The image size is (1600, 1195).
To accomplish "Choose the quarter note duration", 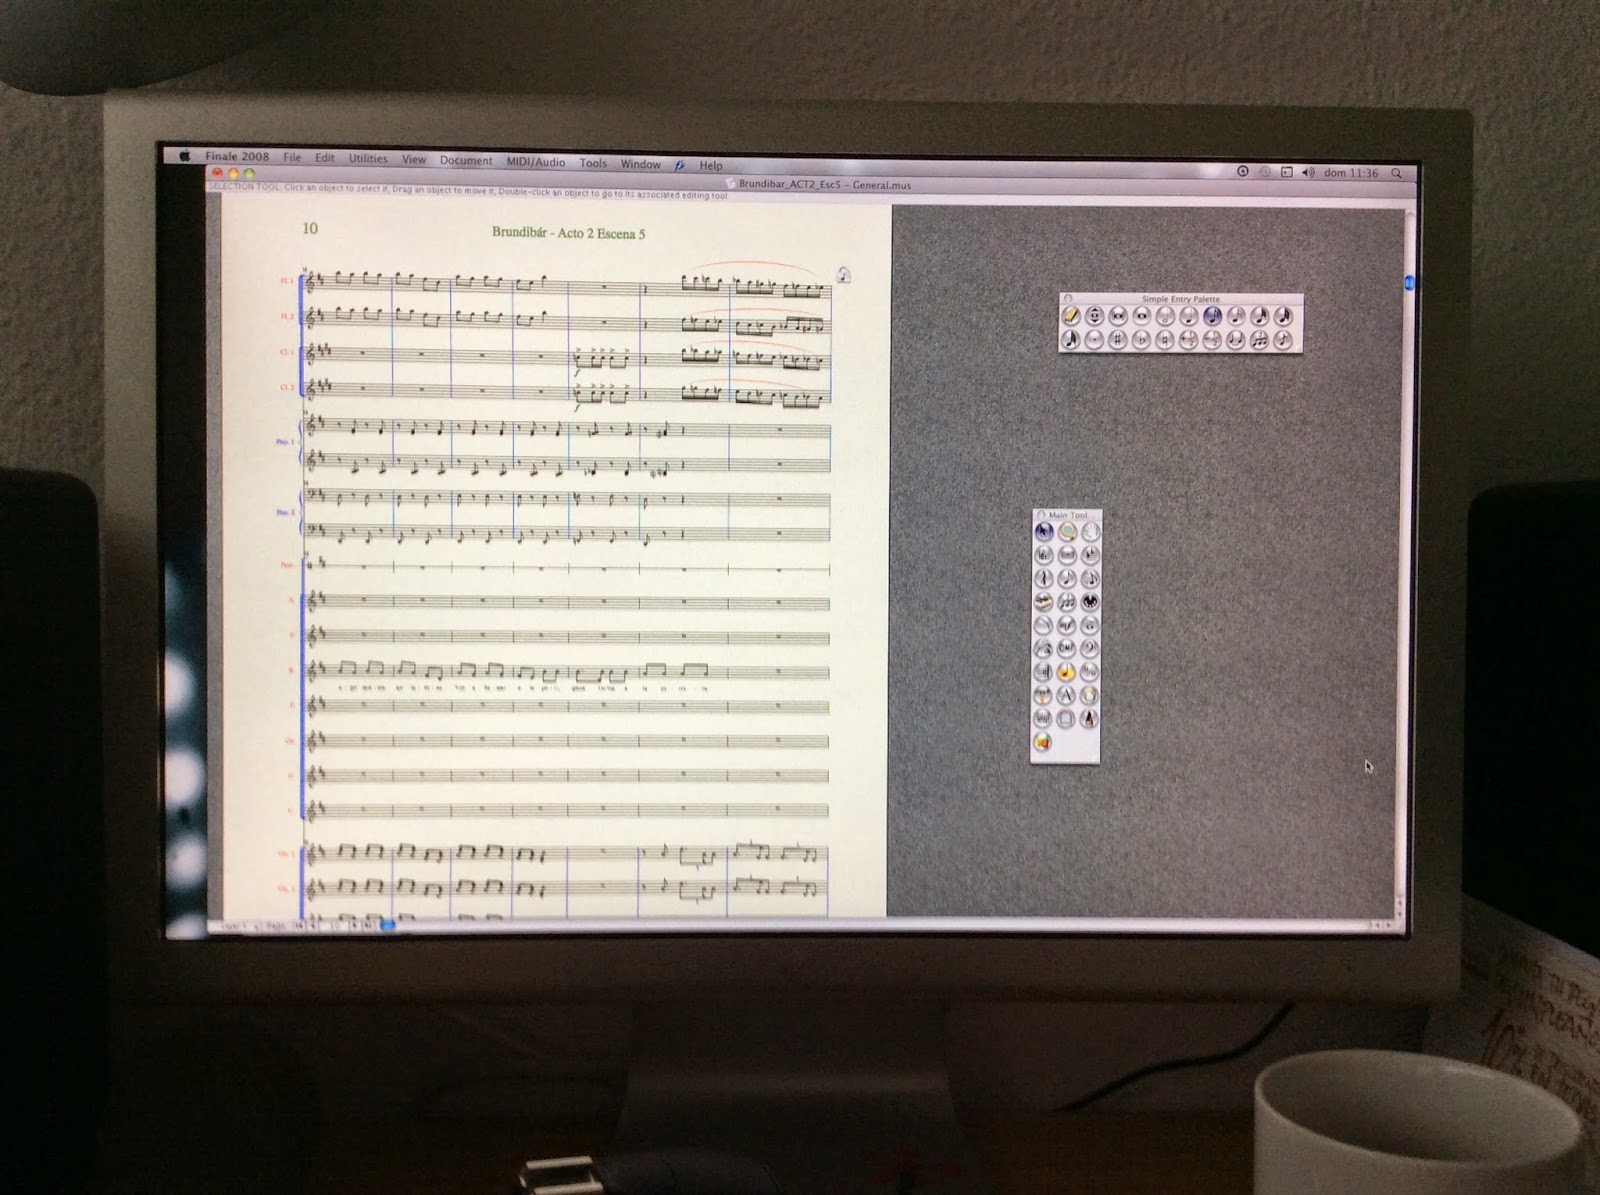I will click(x=1188, y=316).
